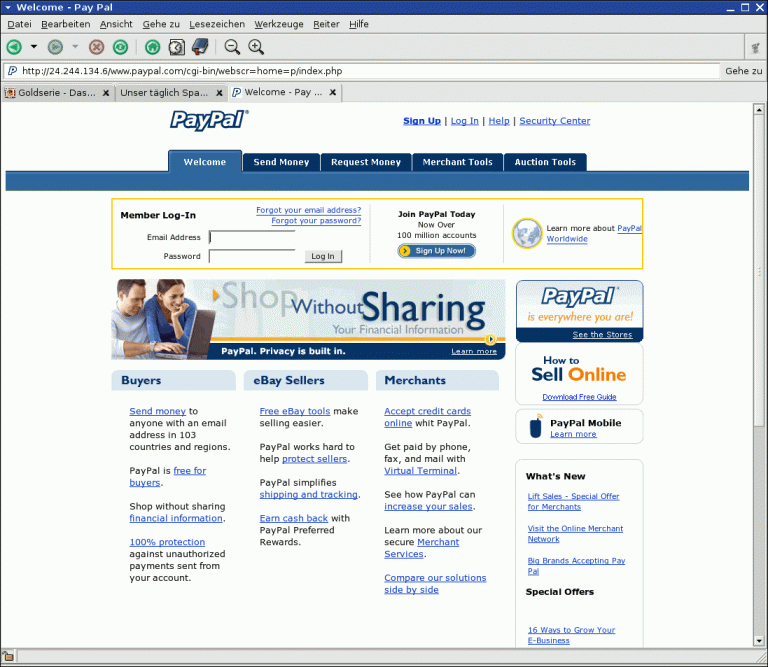Click the green Back navigation arrow
This screenshot has height=667, width=768.
14,47
